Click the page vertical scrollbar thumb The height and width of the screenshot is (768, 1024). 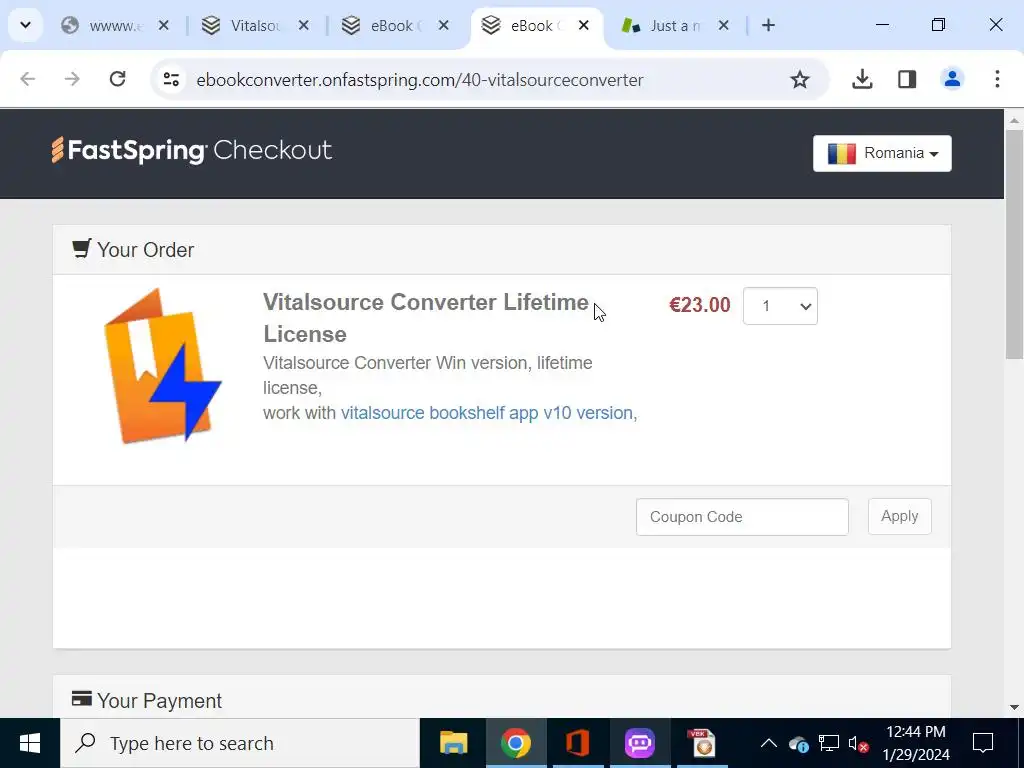coord(1014,244)
